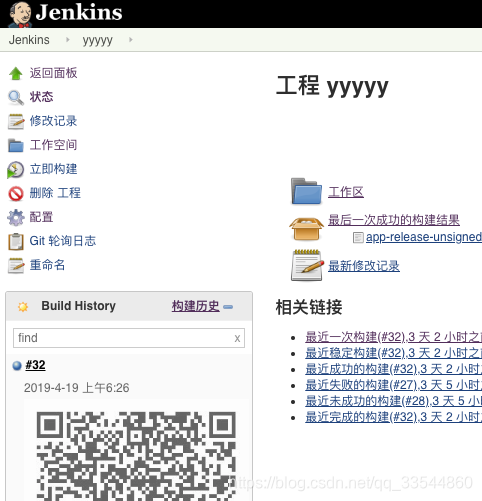The height and width of the screenshot is (501, 482).
Task: Click the clock build-now icon
Action: (15, 170)
